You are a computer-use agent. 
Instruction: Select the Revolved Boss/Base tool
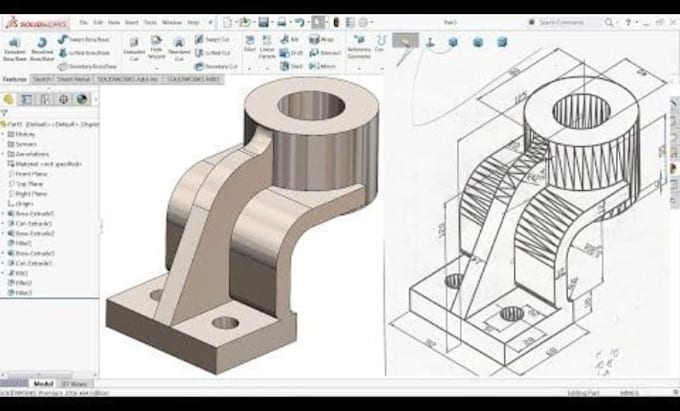coord(42,49)
